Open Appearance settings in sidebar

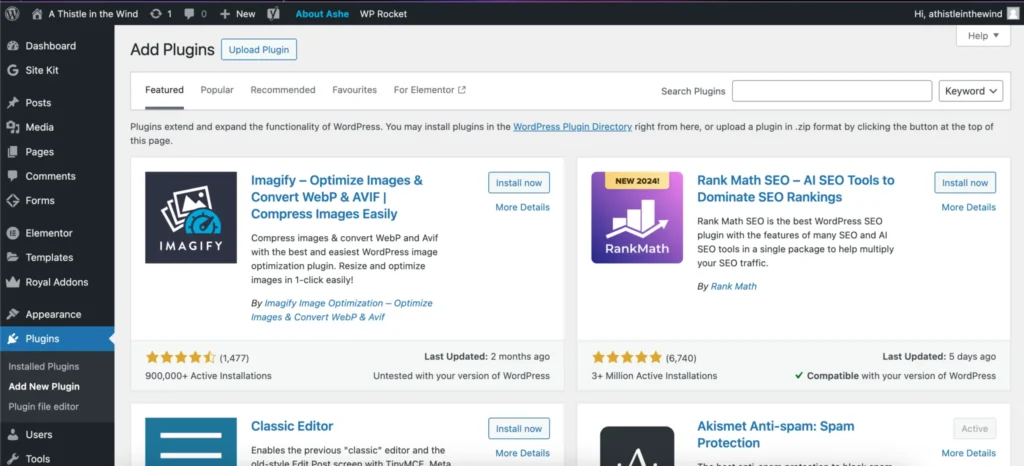tap(53, 314)
